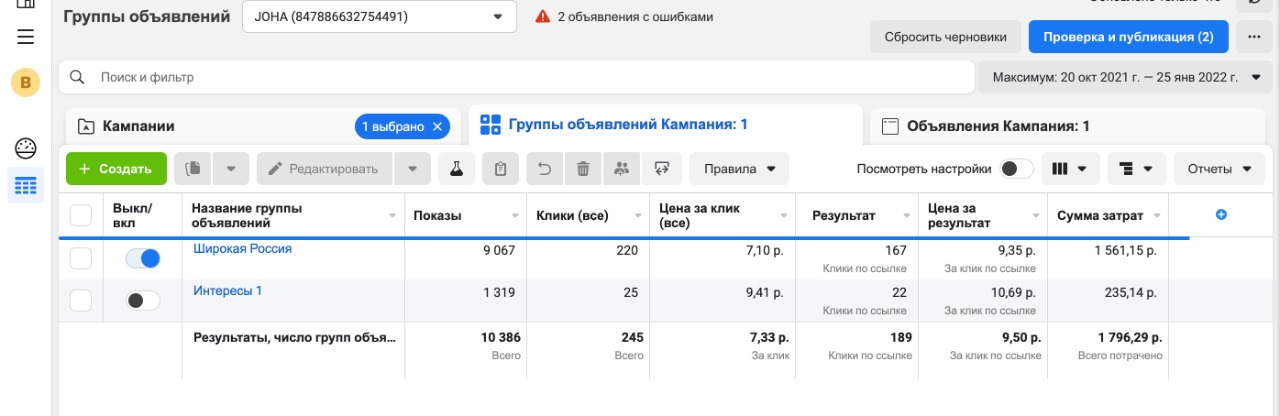Screen dimensions: 1280x416
Task: Add a column with the plus icon
Action: coord(1221,214)
